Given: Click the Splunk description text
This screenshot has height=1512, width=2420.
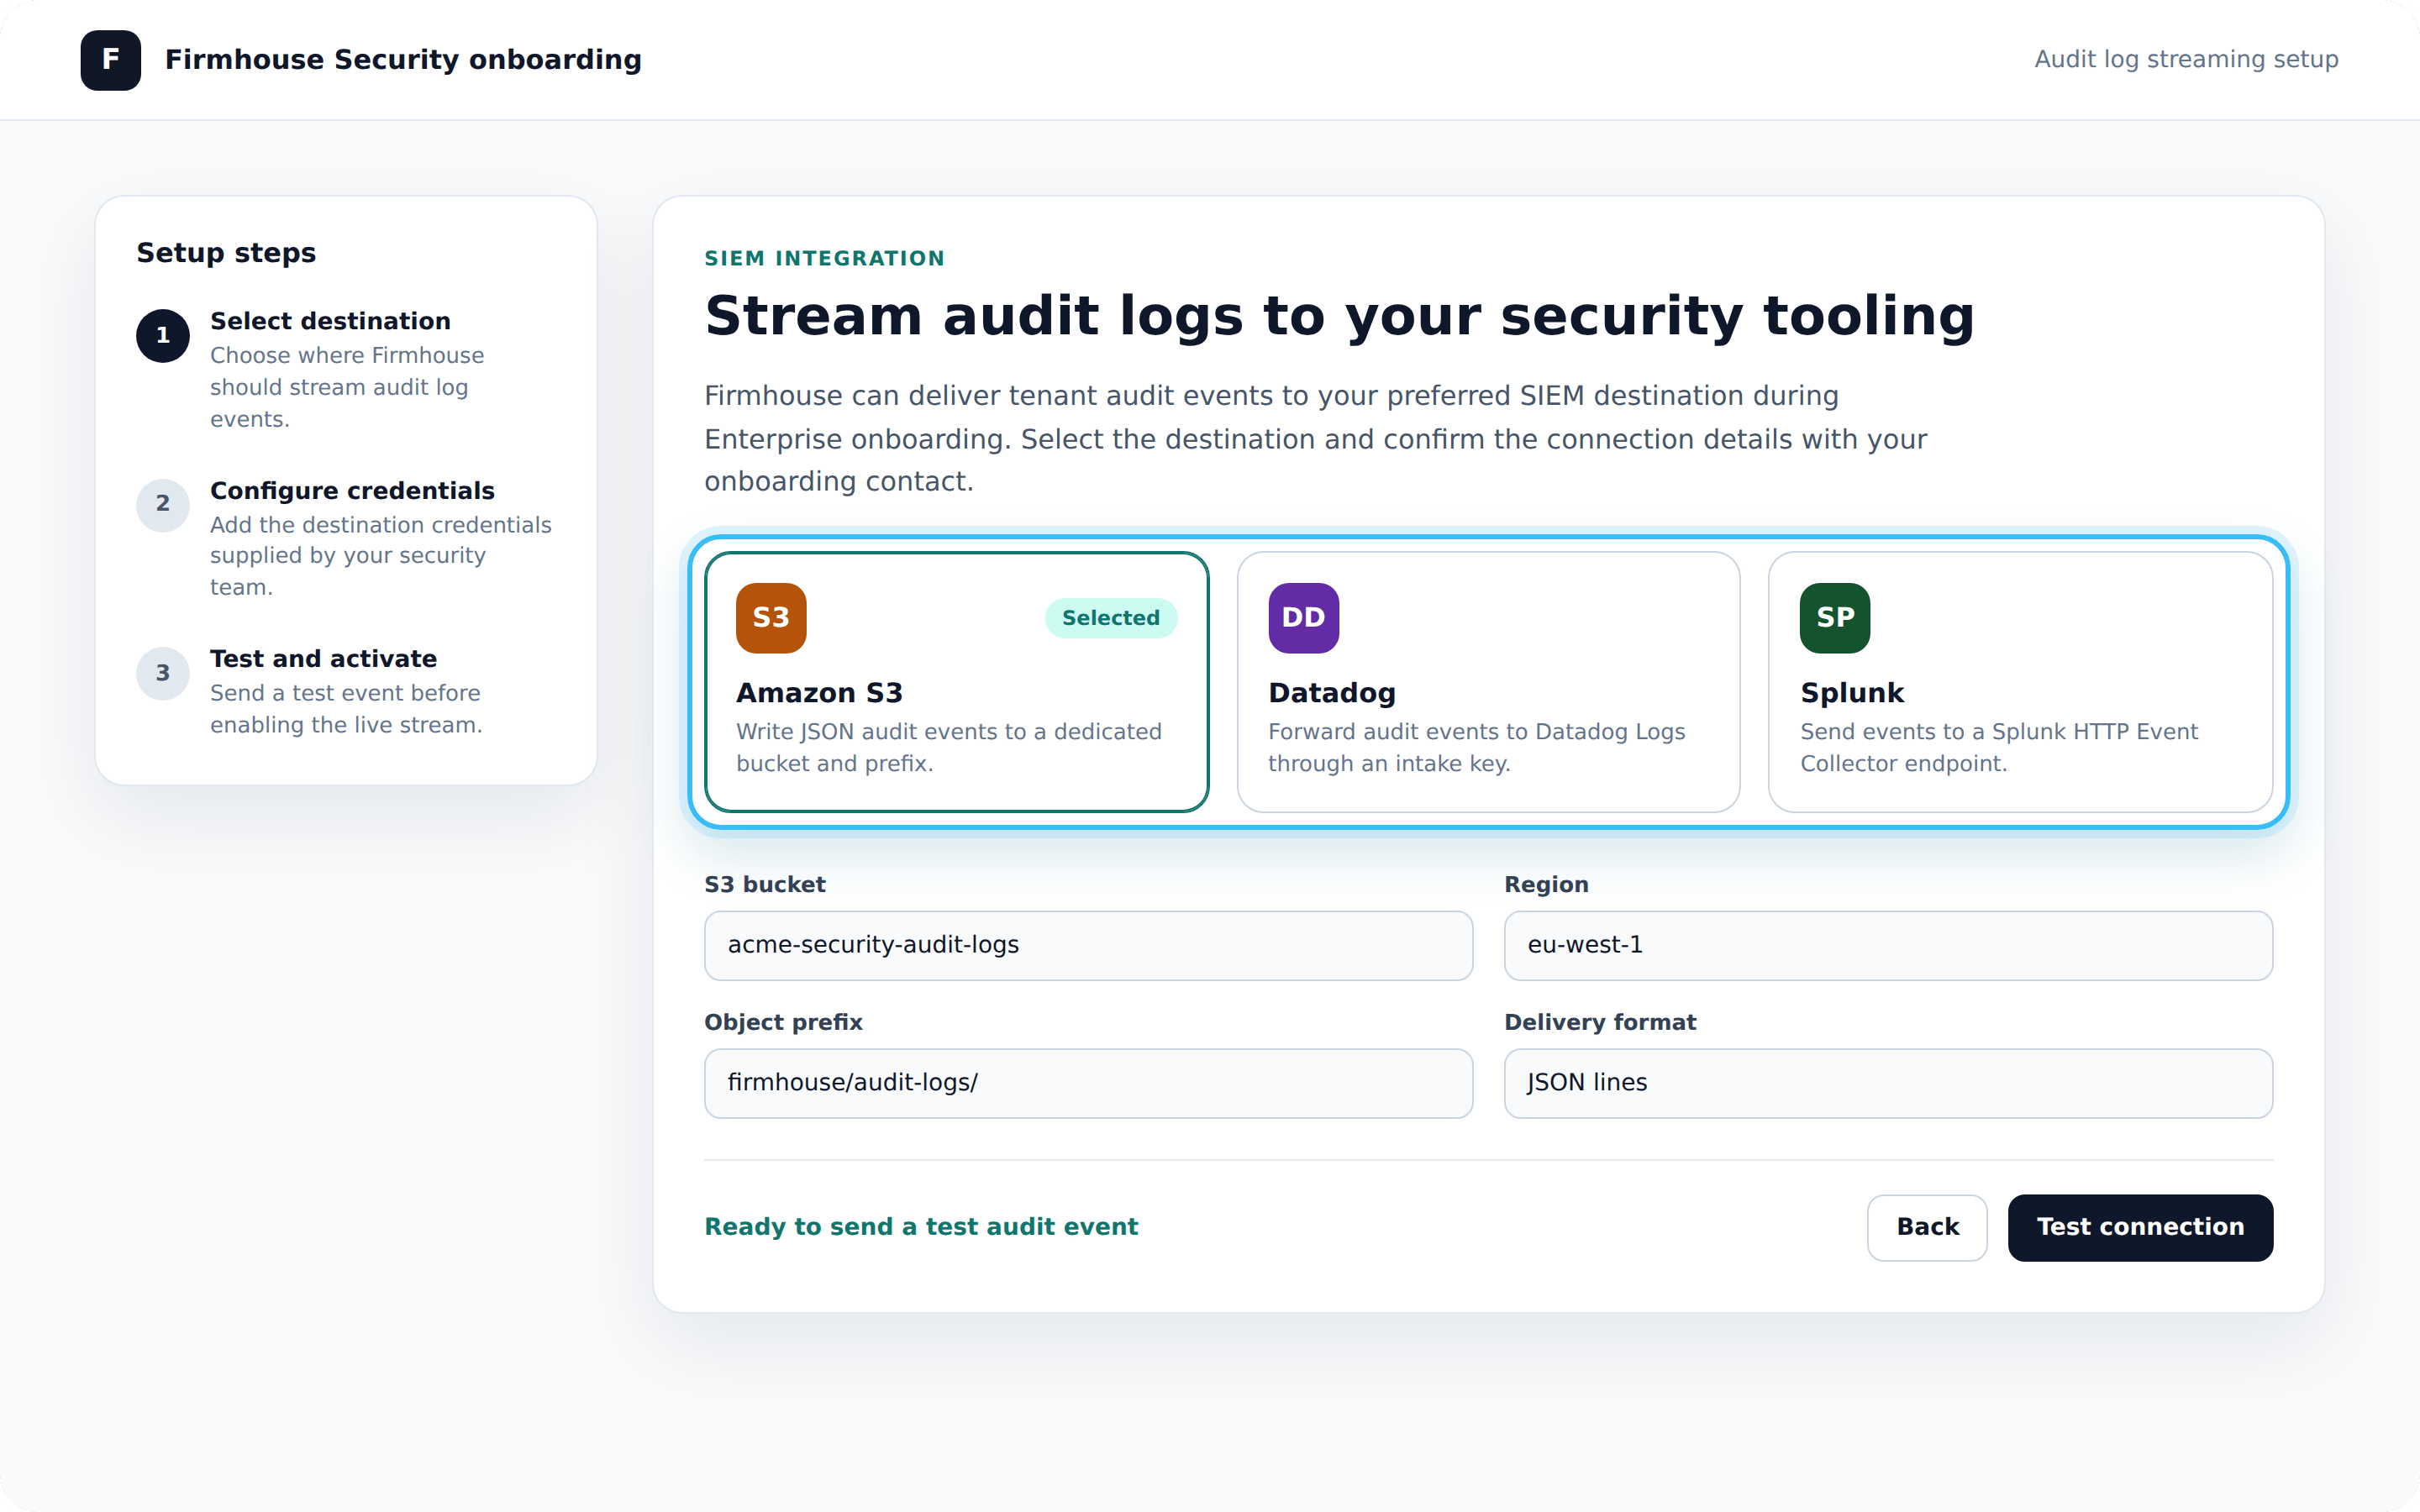Looking at the screenshot, I should pos(1999,748).
